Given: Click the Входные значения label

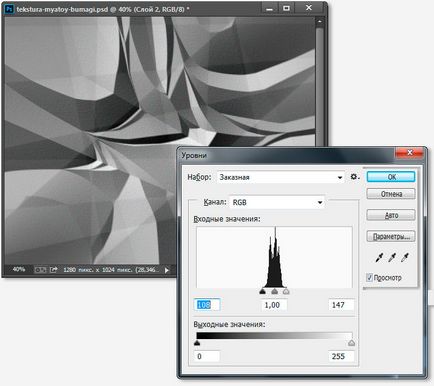Looking at the screenshot, I should pos(227,219).
